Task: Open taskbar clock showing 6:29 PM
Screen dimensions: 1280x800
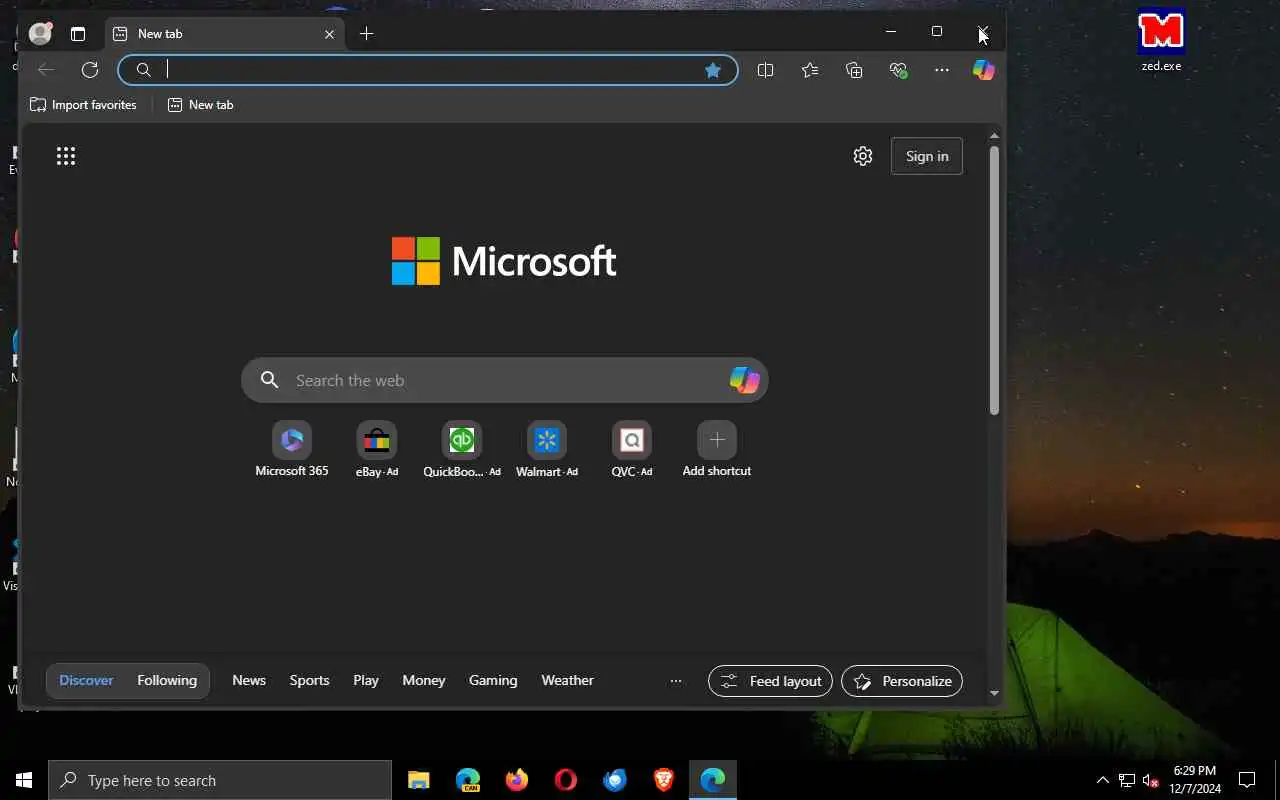Action: coord(1195,780)
